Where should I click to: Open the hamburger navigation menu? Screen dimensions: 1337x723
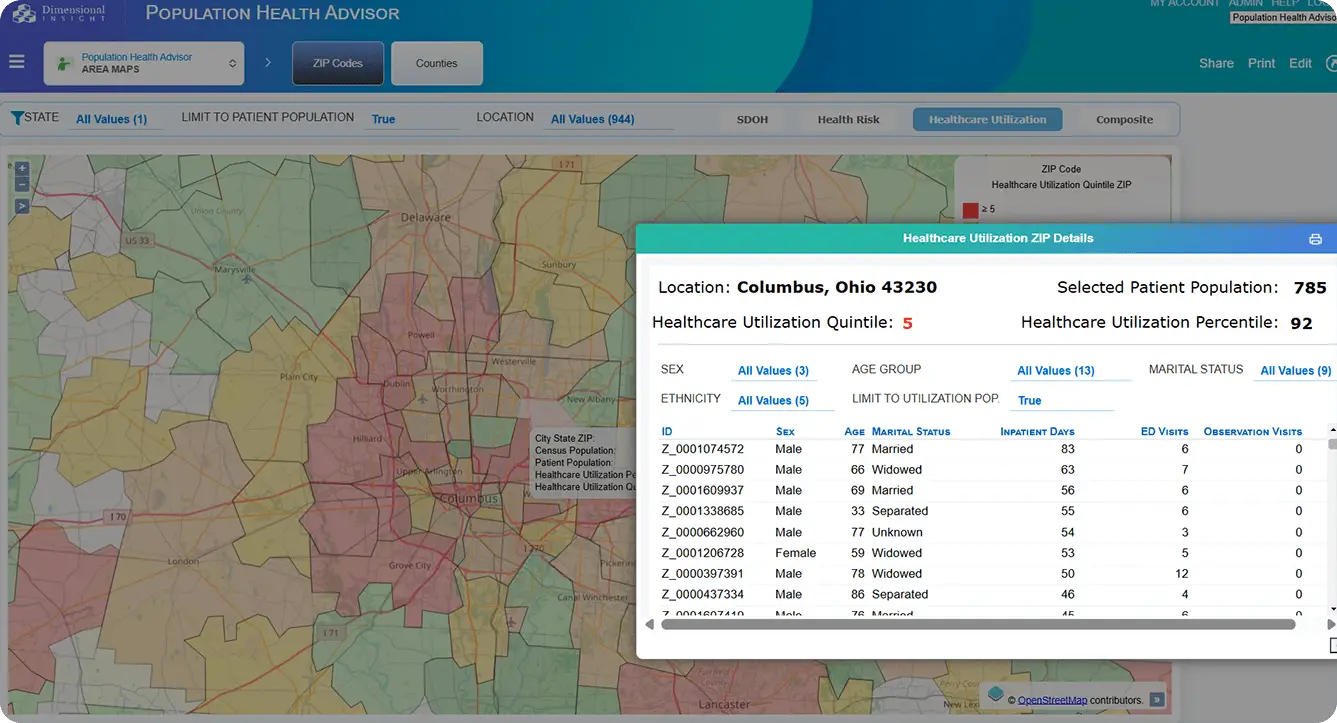(16, 62)
